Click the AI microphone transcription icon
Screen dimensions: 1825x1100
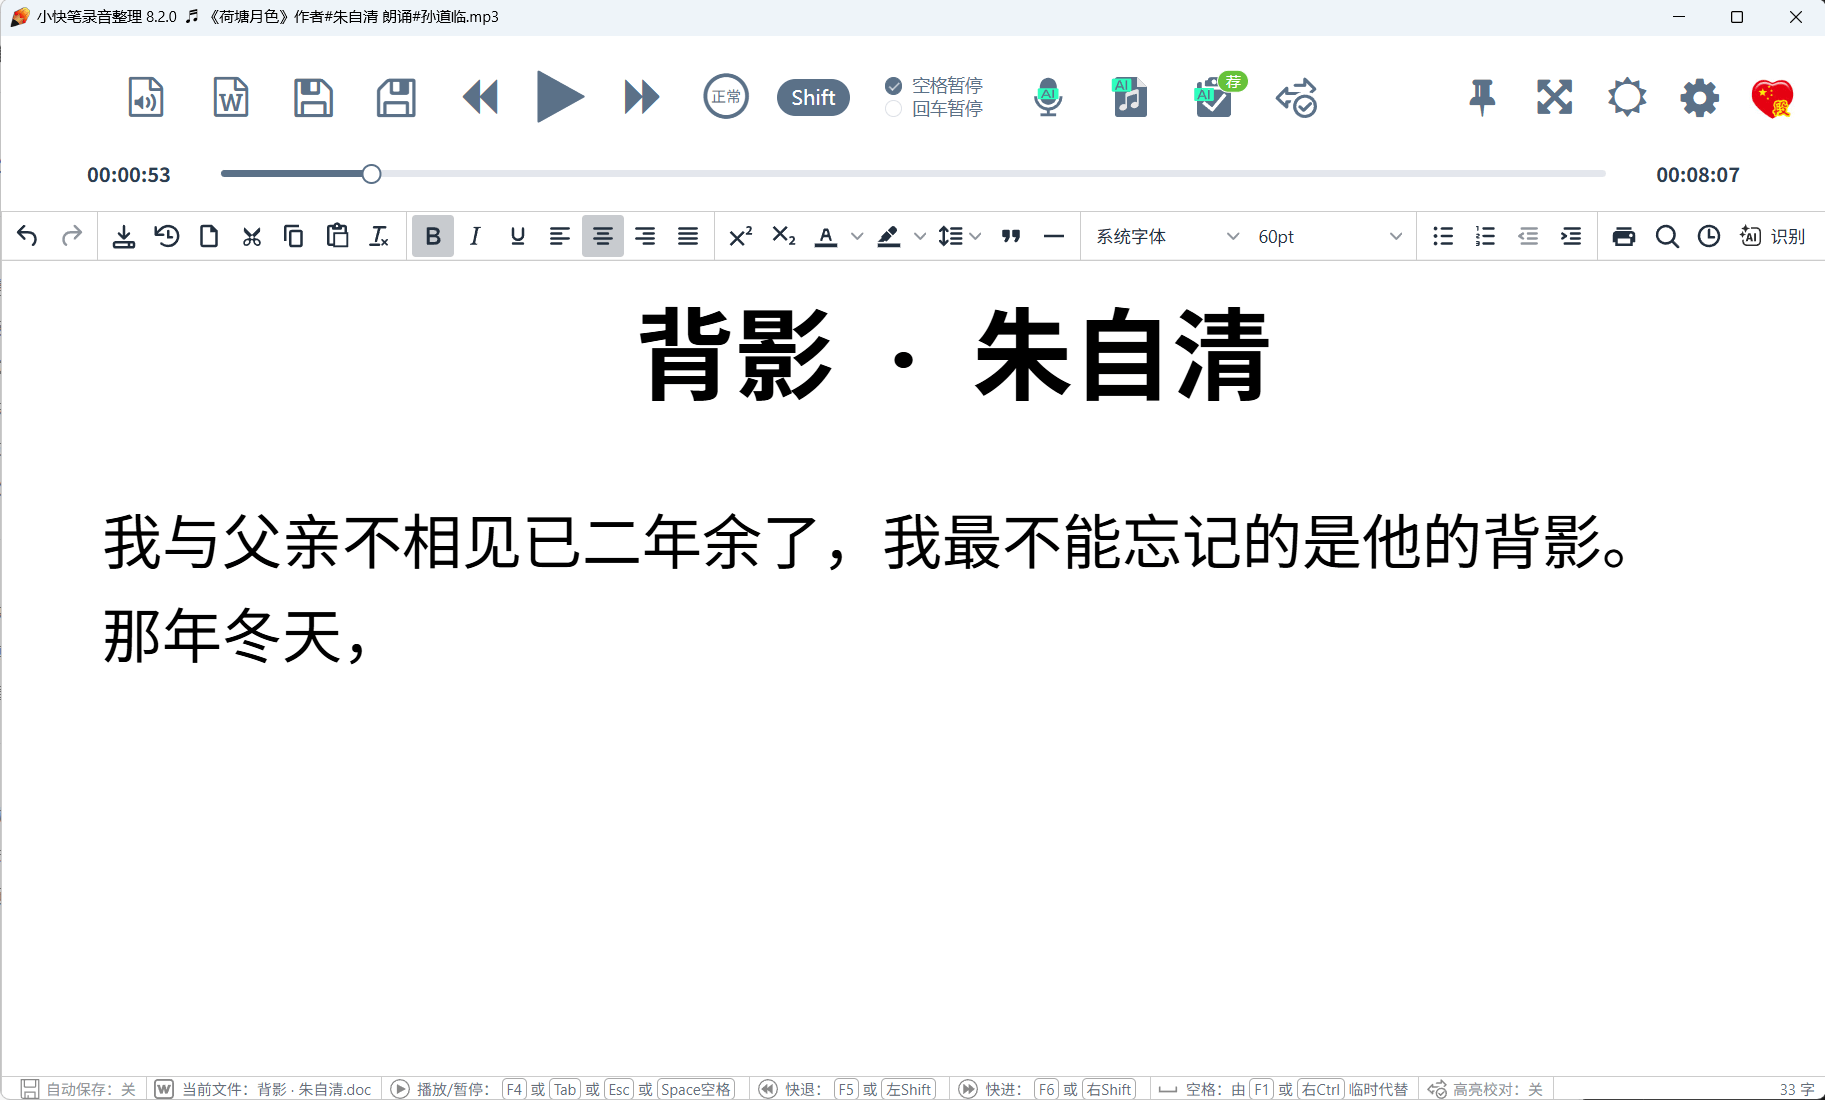pos(1047,98)
